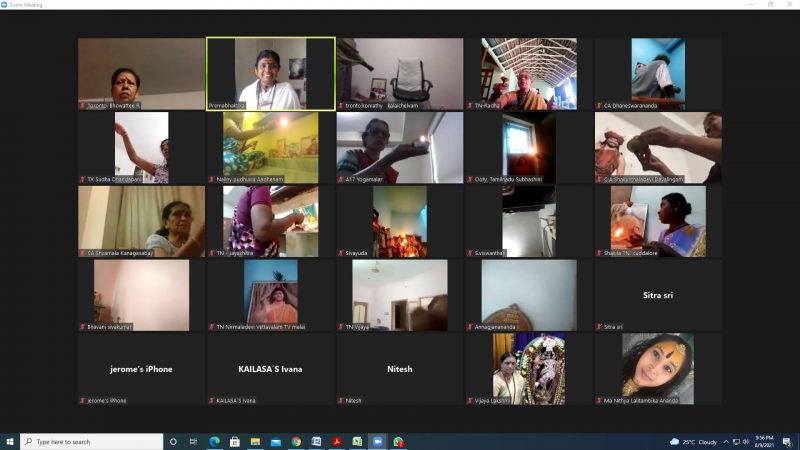The height and width of the screenshot is (450, 800).
Task: Open Microsoft Edge from the taskbar
Action: tap(214, 441)
